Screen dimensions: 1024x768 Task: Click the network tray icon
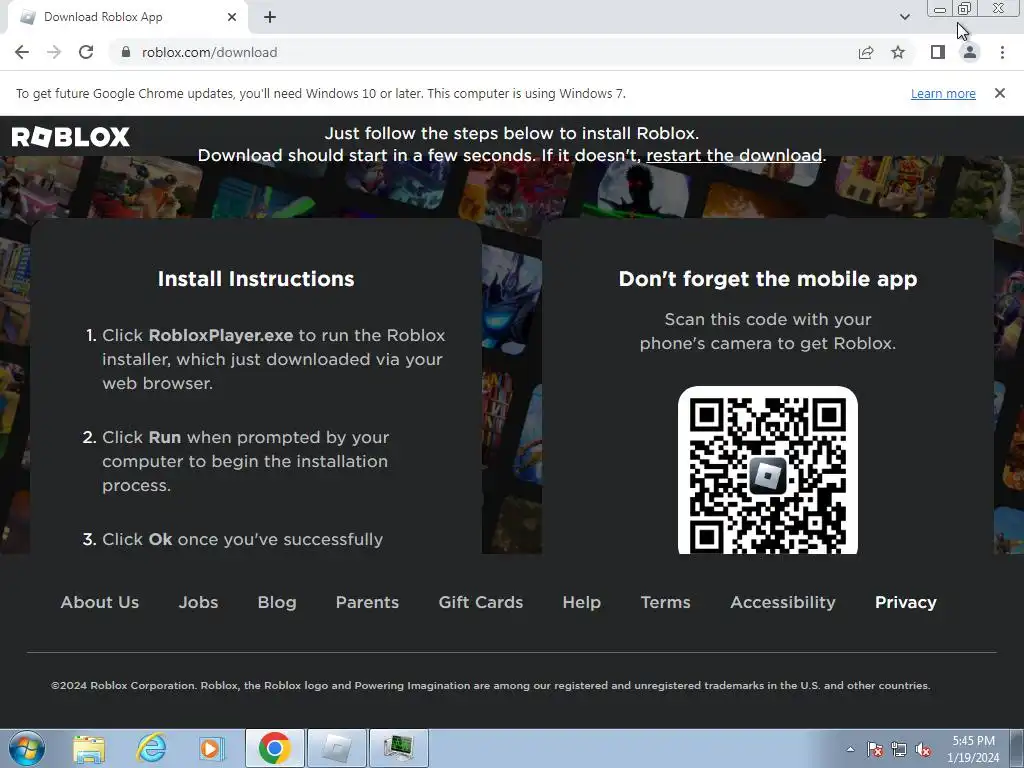point(899,749)
